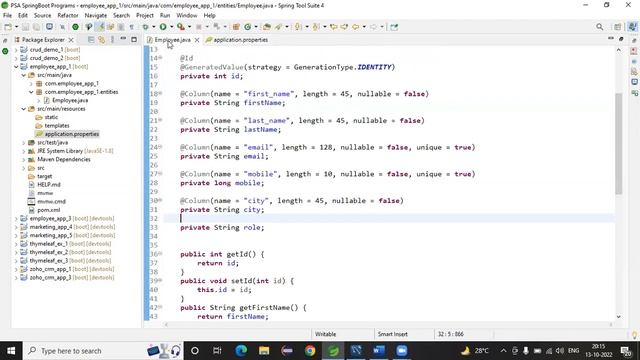Click the New Java Package icon

(x=236, y=27)
